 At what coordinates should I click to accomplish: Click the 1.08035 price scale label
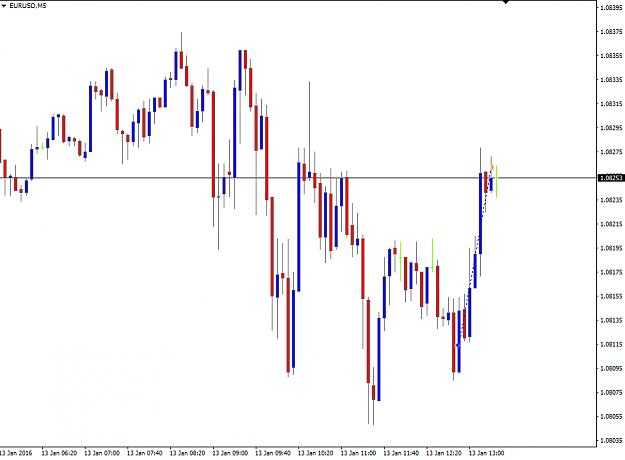(611, 440)
